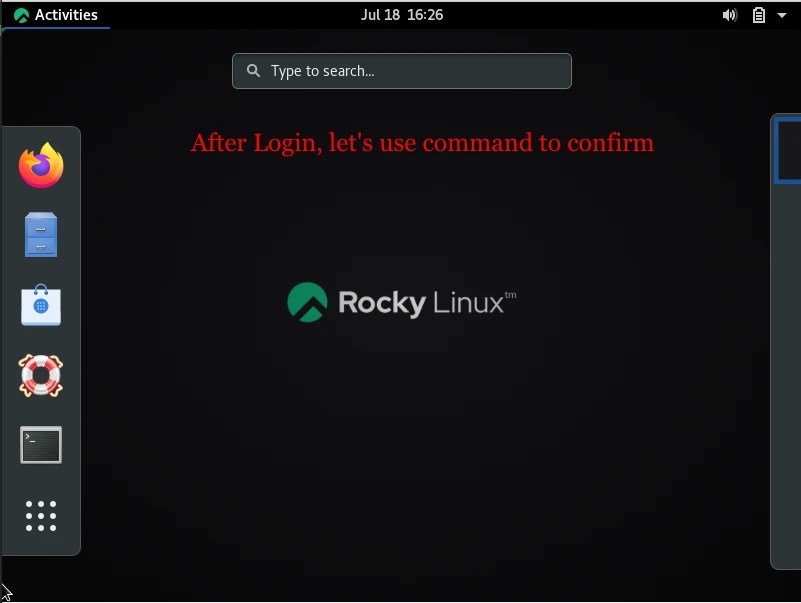Click the clipboard status icon in top bar

(x=759, y=15)
